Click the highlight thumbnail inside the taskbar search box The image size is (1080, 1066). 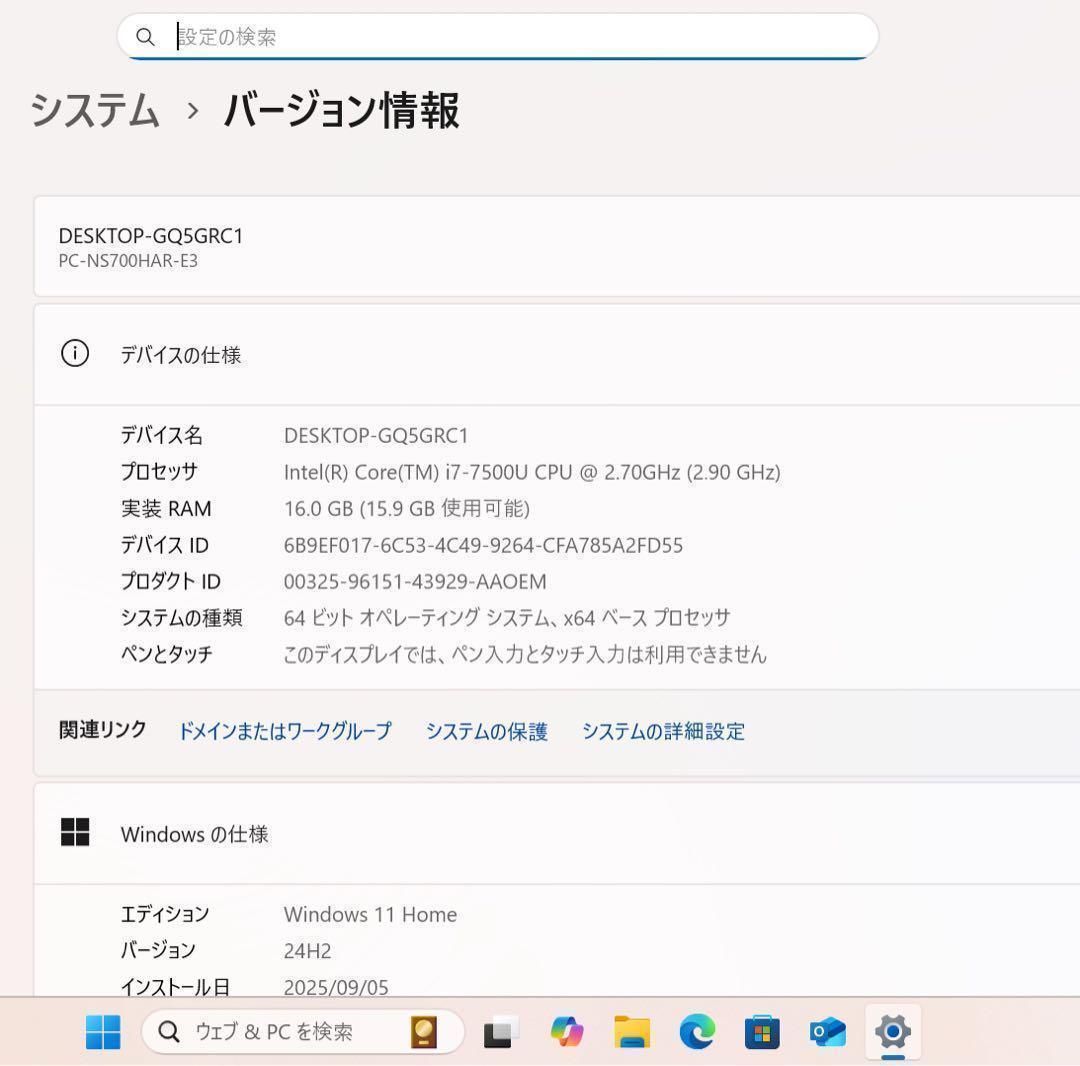point(424,1031)
